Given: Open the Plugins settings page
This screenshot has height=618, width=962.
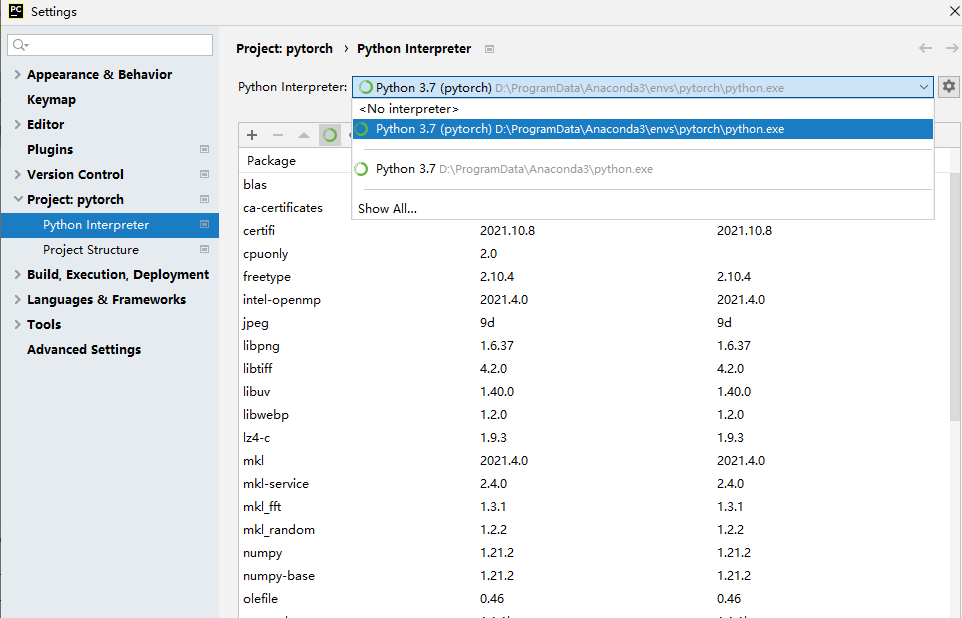Looking at the screenshot, I should (x=50, y=149).
